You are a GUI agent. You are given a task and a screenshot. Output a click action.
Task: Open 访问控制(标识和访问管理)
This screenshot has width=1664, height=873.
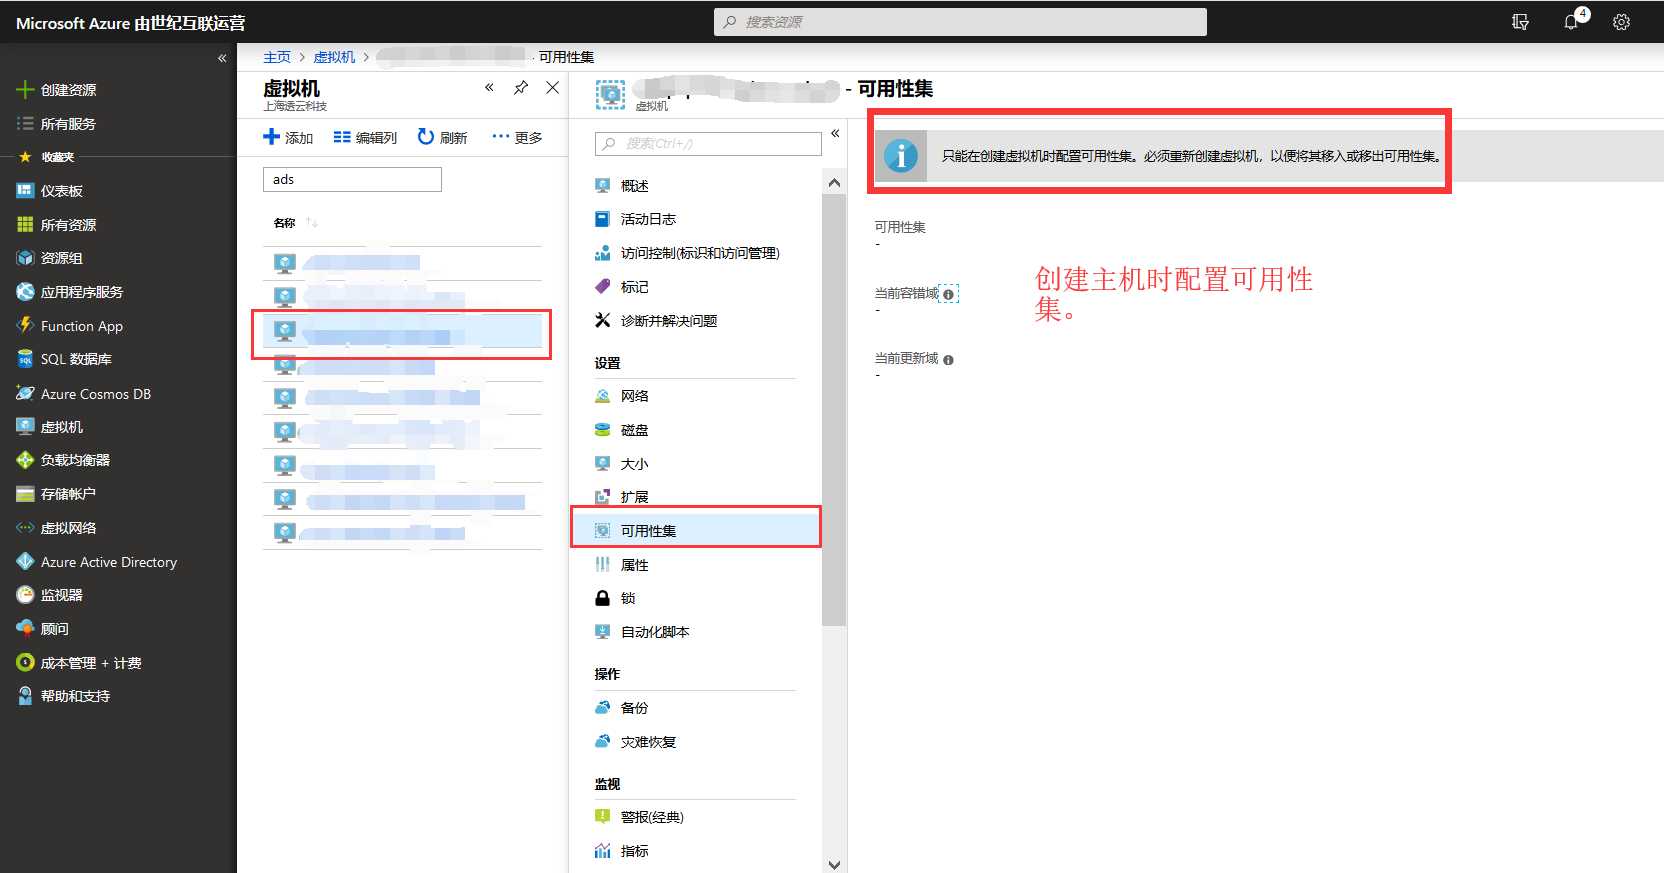(699, 253)
